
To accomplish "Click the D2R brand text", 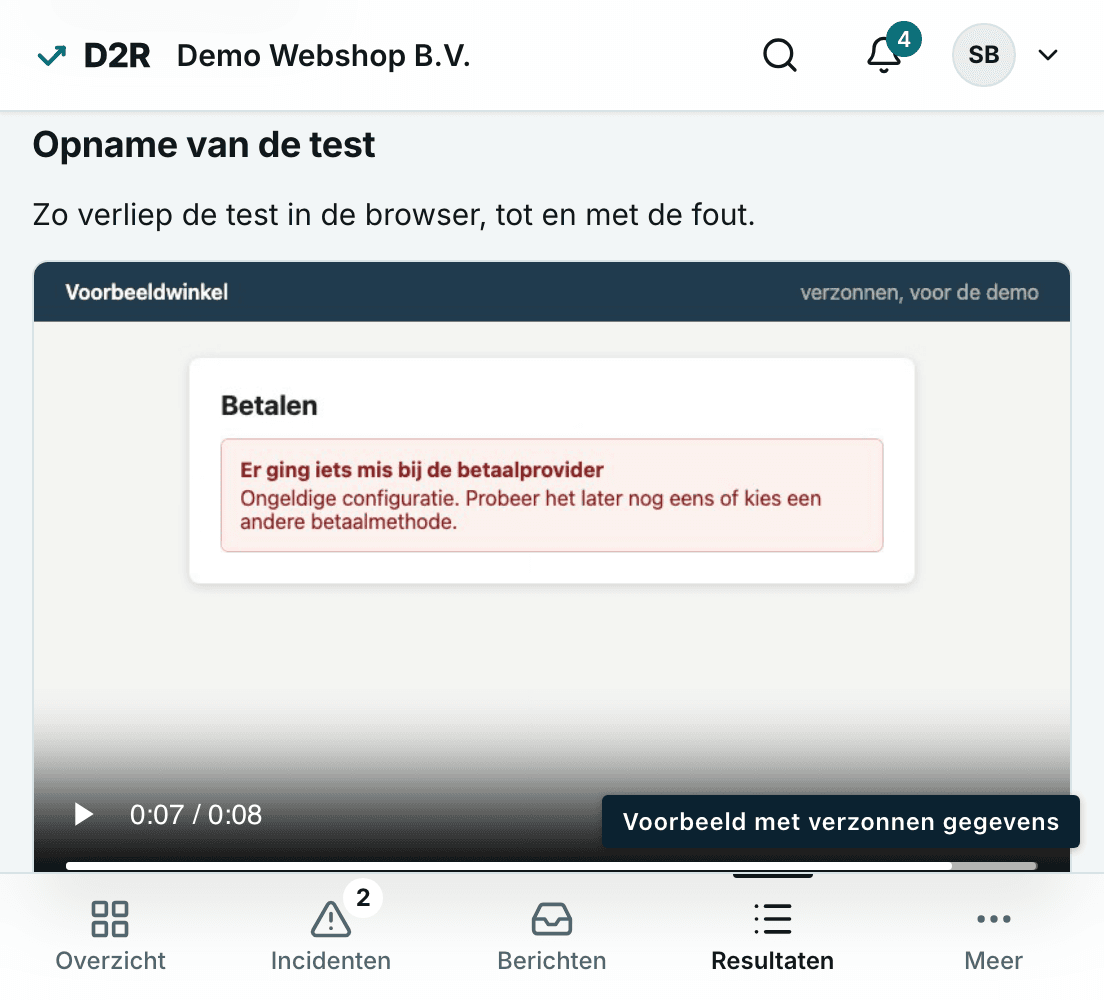I will [x=116, y=56].
